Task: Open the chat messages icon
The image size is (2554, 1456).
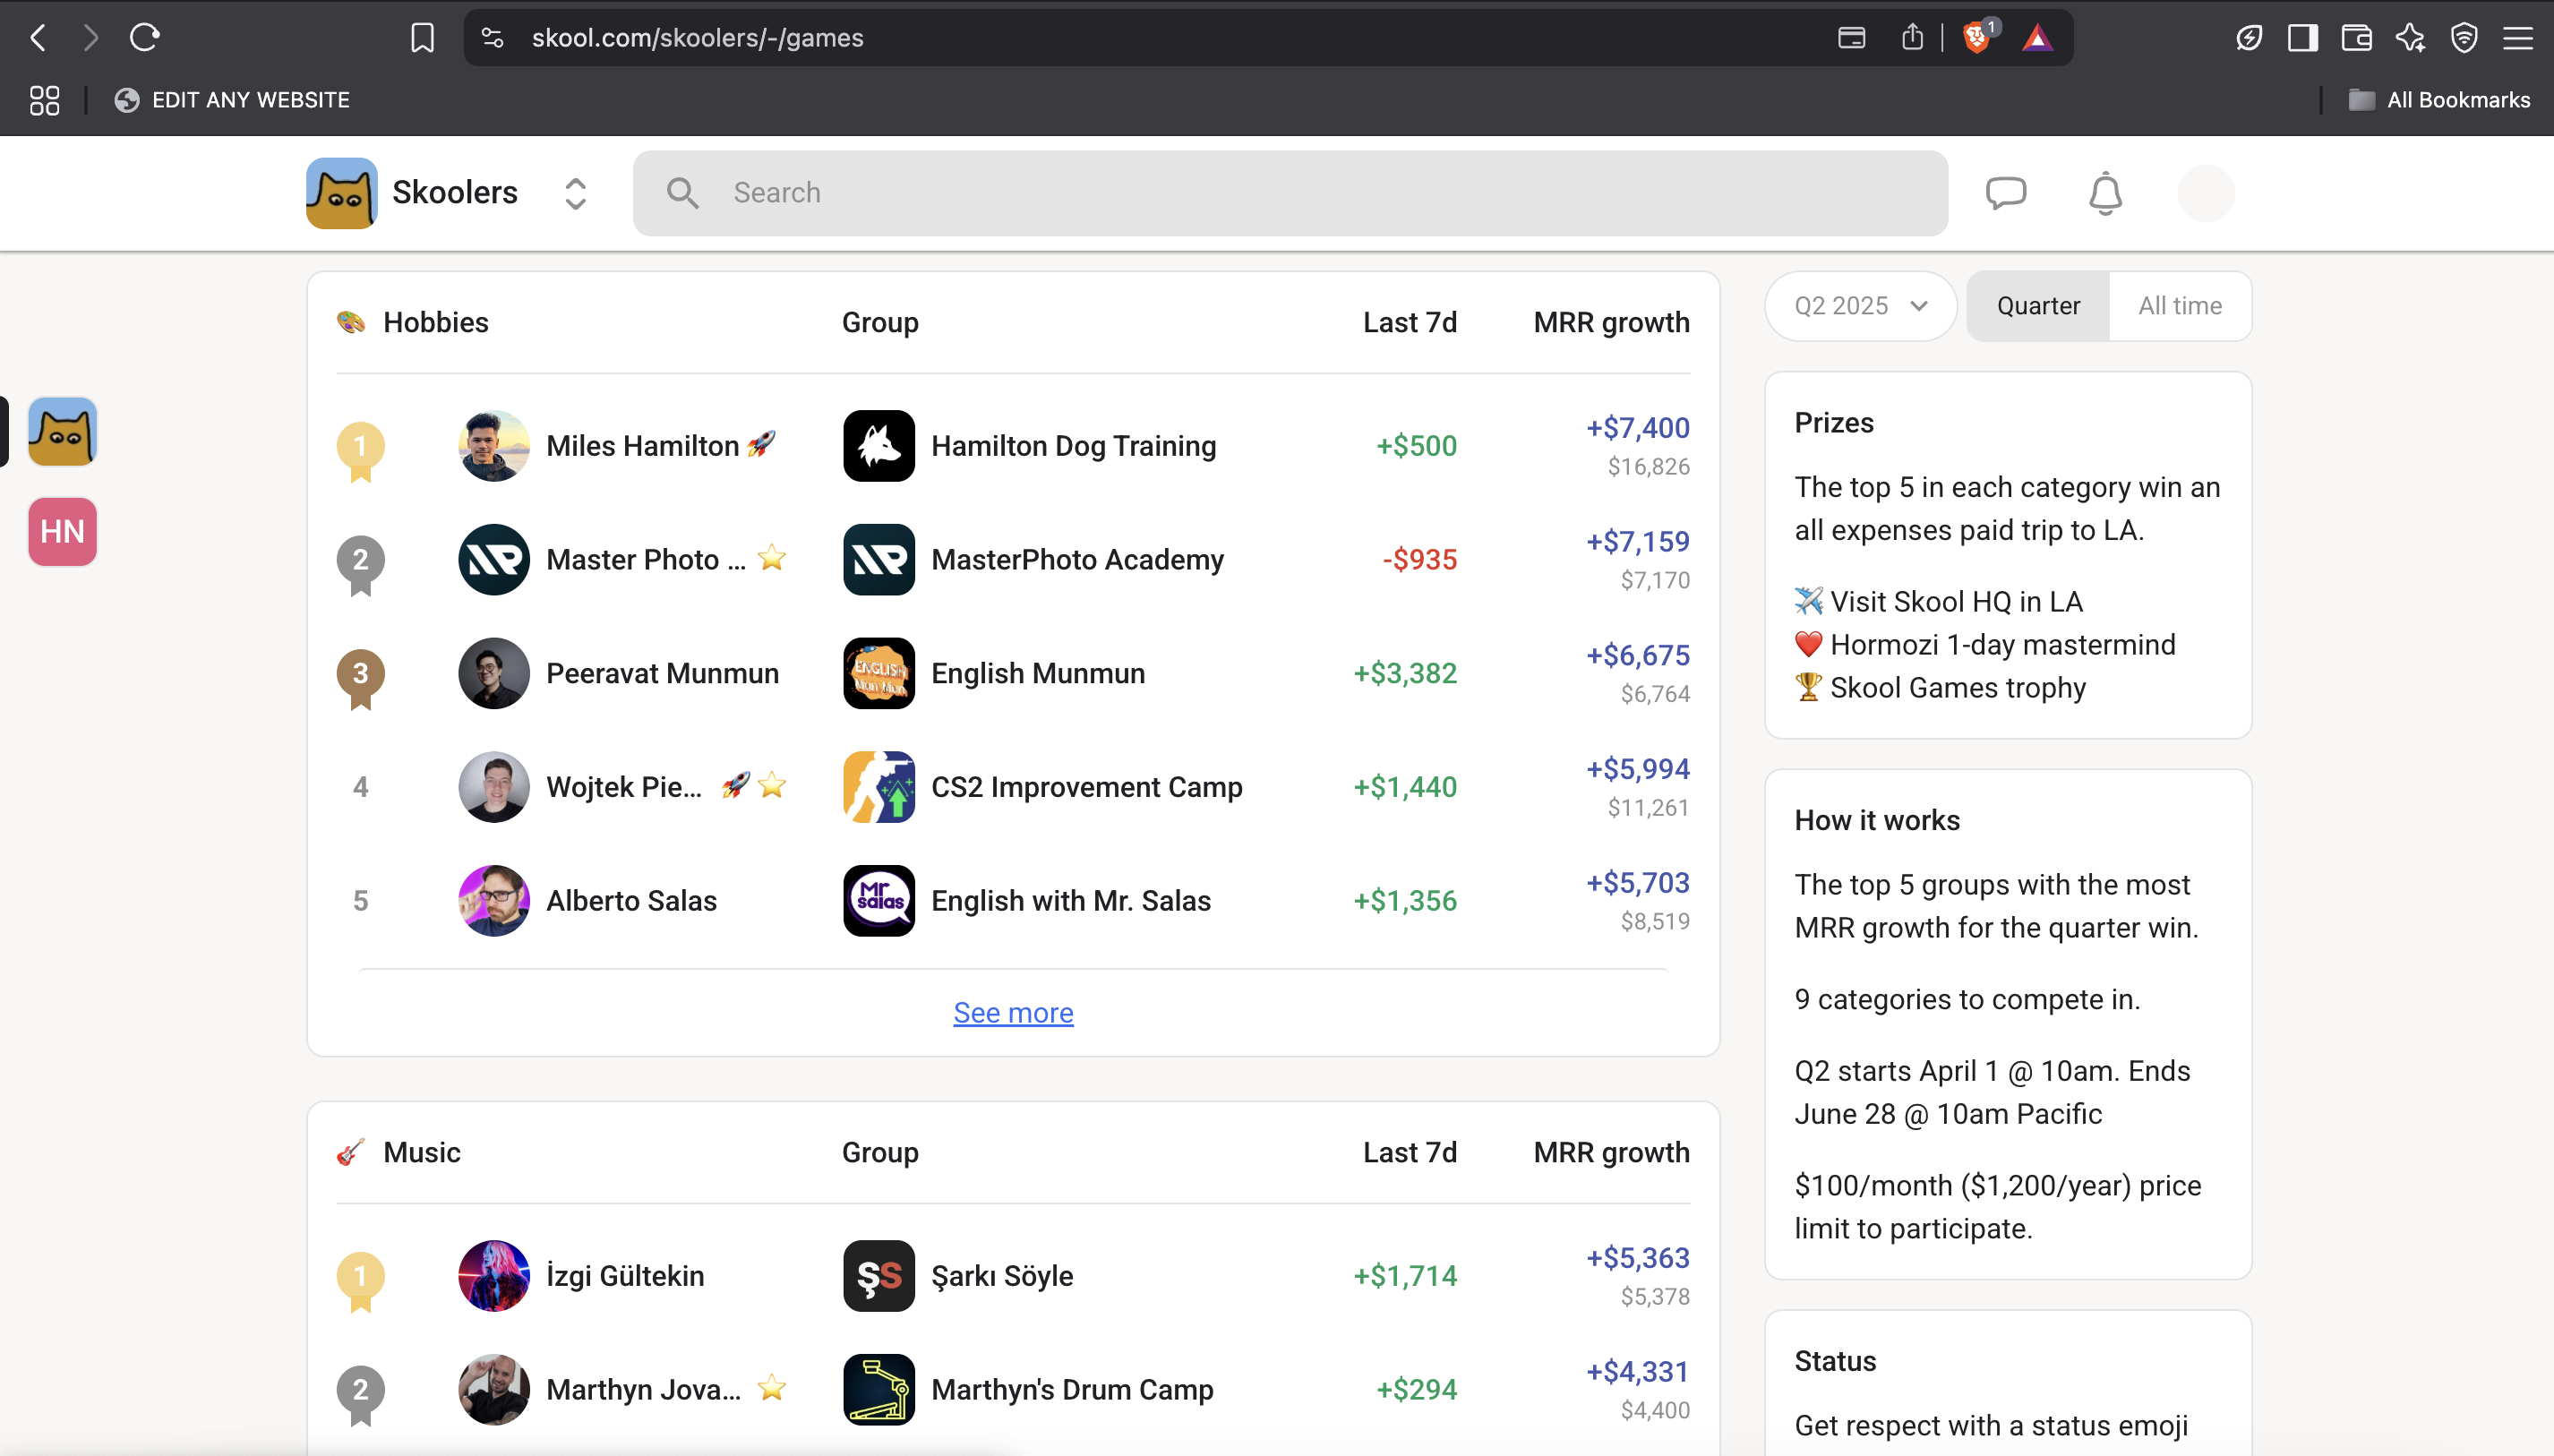Action: point(2006,193)
